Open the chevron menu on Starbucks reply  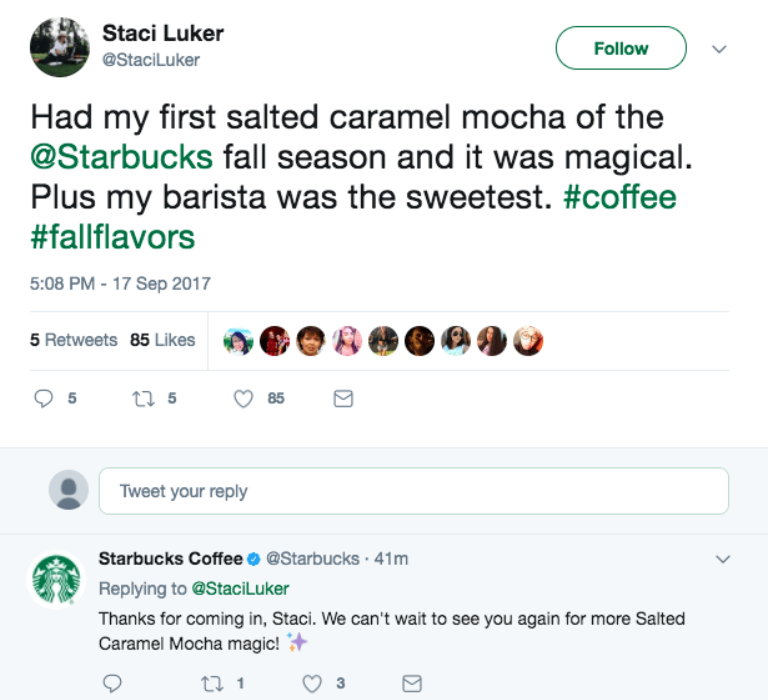[x=722, y=559]
